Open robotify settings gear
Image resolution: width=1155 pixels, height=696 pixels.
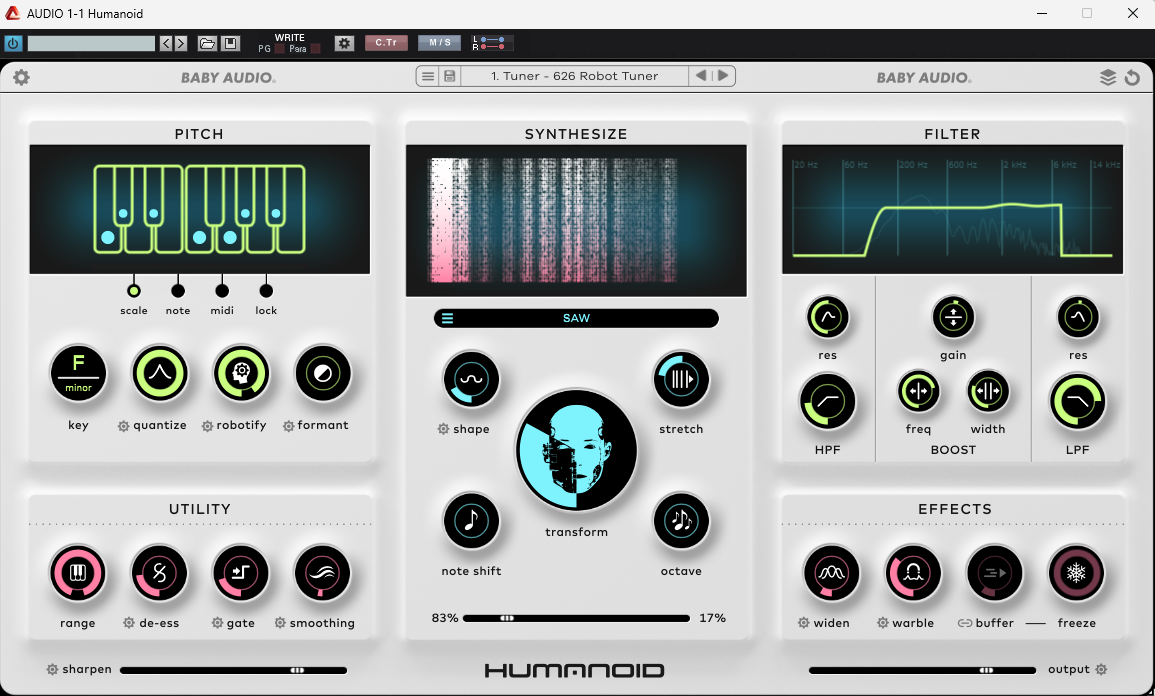tap(208, 426)
